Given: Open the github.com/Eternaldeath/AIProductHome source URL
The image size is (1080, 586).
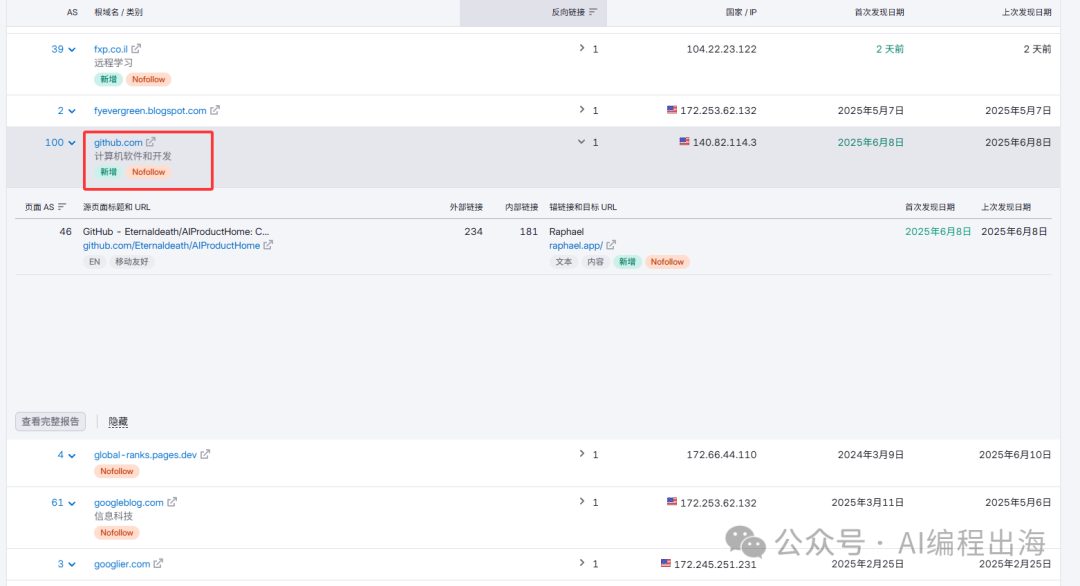Looking at the screenshot, I should (171, 245).
